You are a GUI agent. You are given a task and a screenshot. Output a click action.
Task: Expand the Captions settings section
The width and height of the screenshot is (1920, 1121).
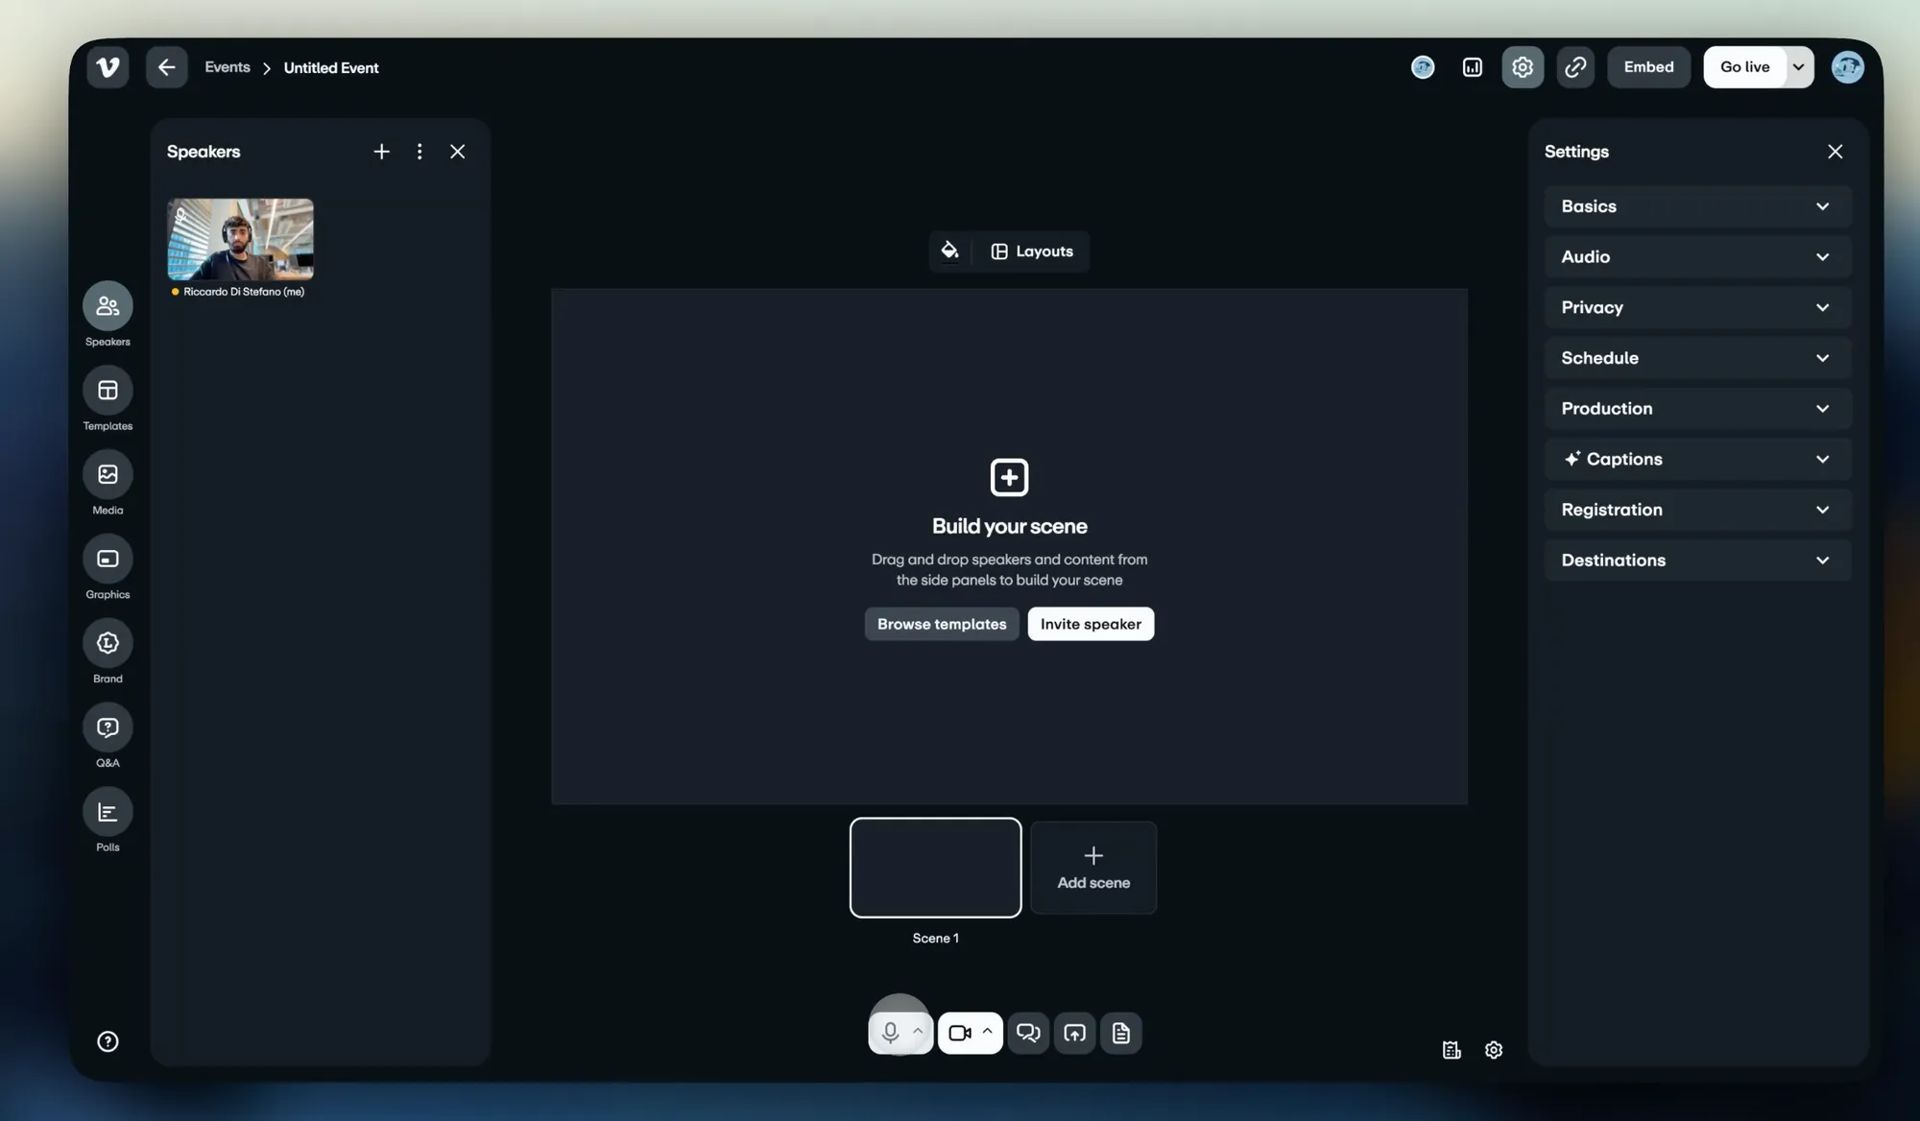coord(1697,459)
